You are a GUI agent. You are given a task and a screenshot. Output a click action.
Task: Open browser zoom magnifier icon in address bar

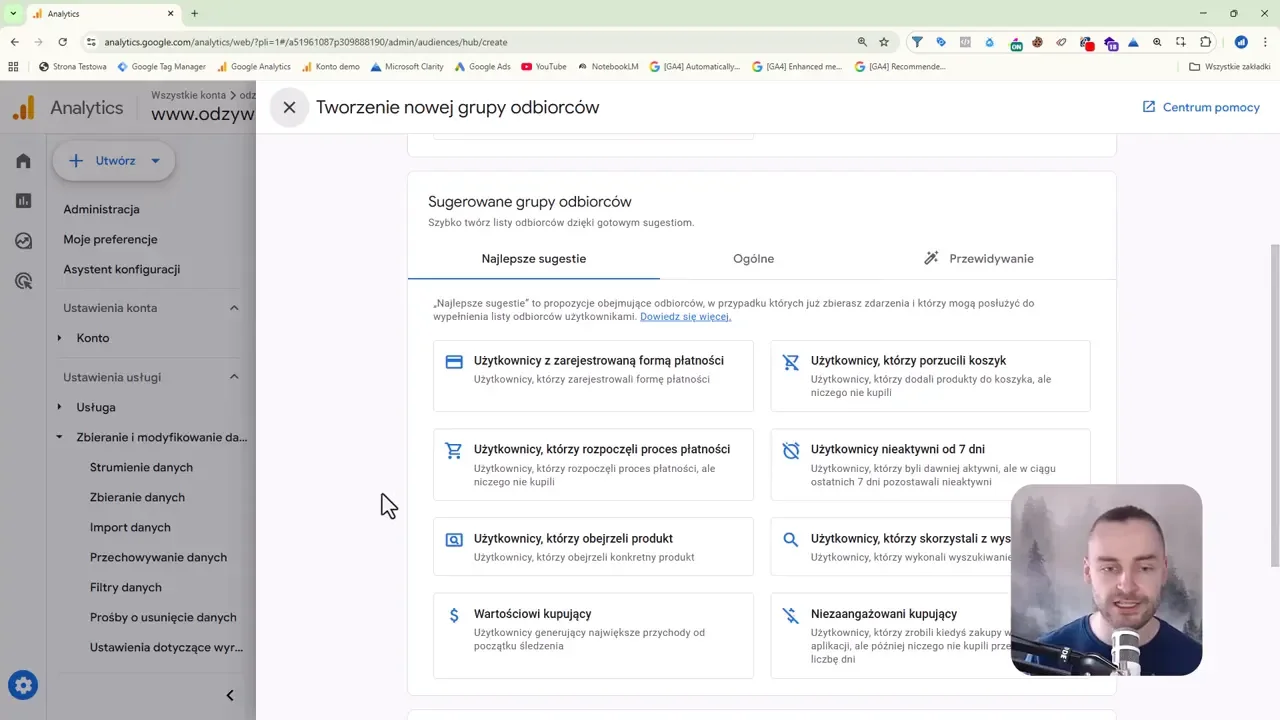[862, 42]
